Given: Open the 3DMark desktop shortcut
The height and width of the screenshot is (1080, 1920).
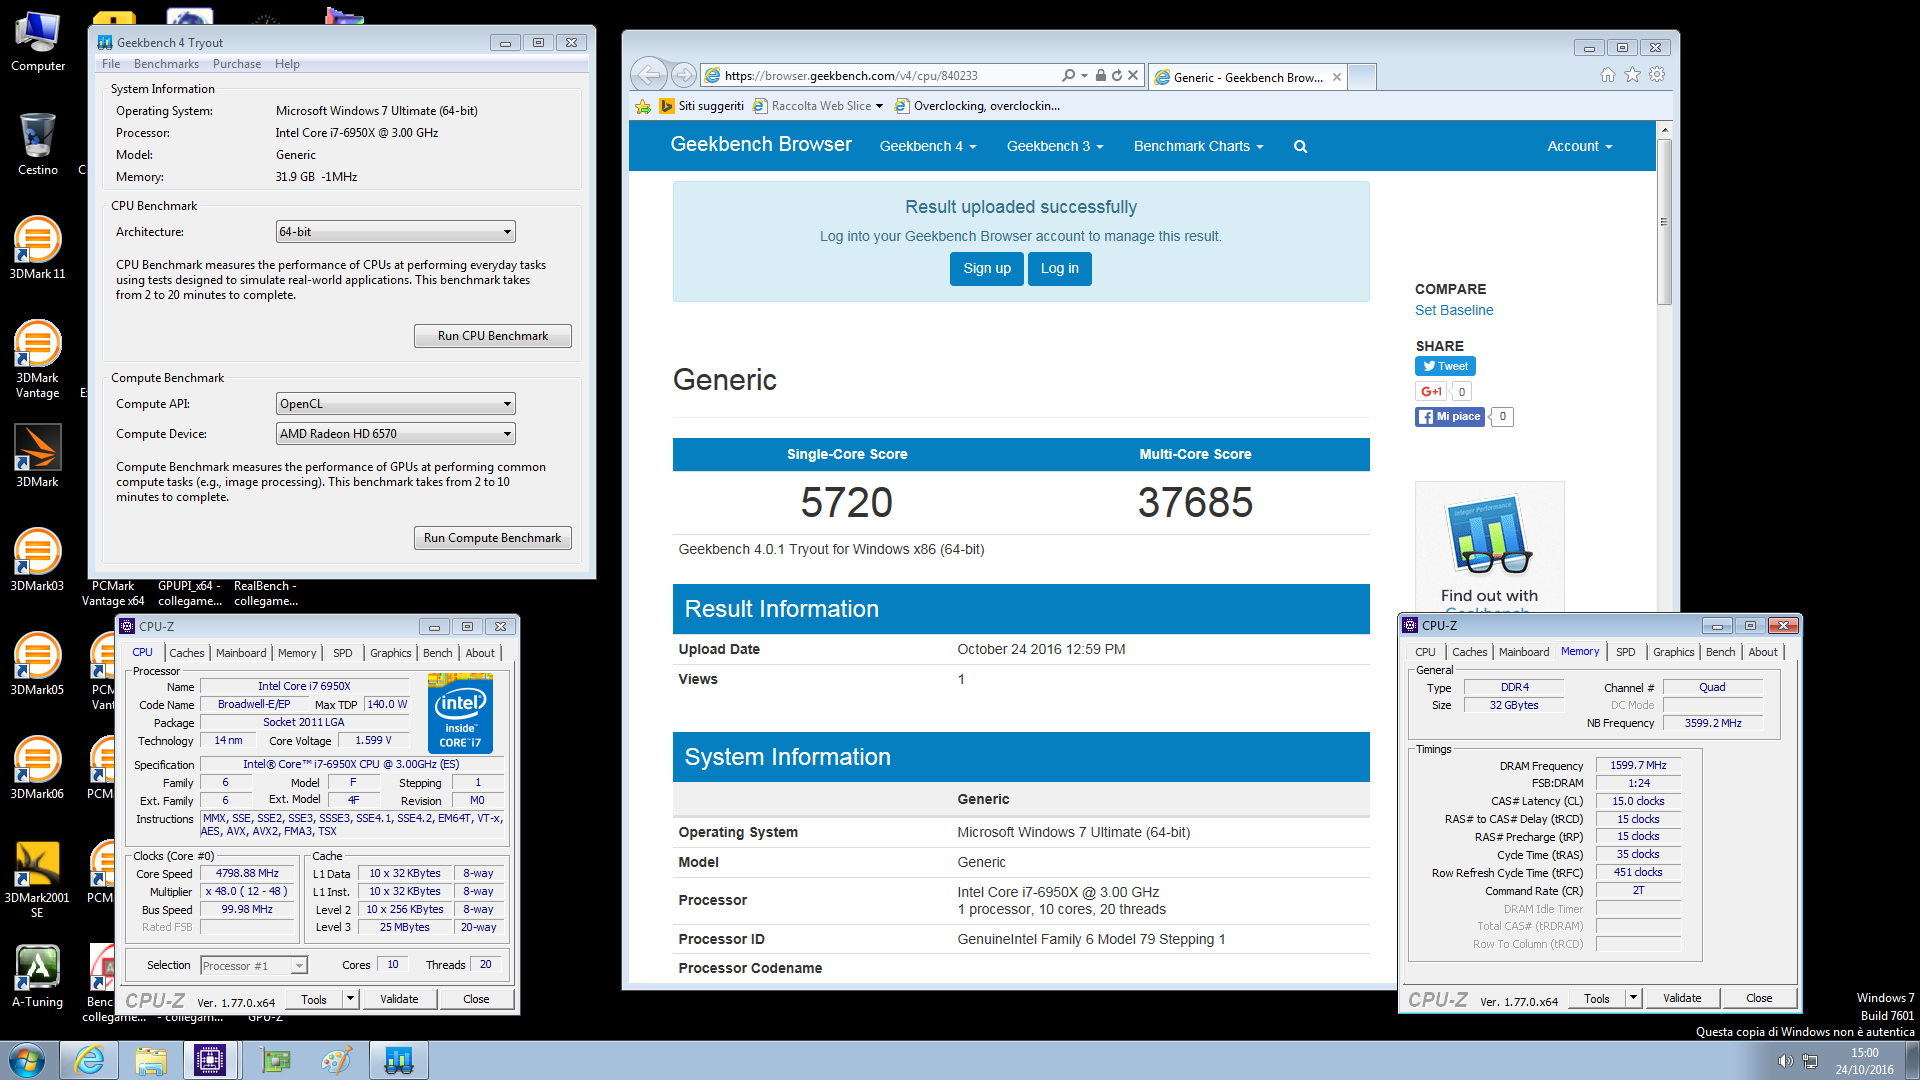Looking at the screenshot, I should tap(38, 455).
